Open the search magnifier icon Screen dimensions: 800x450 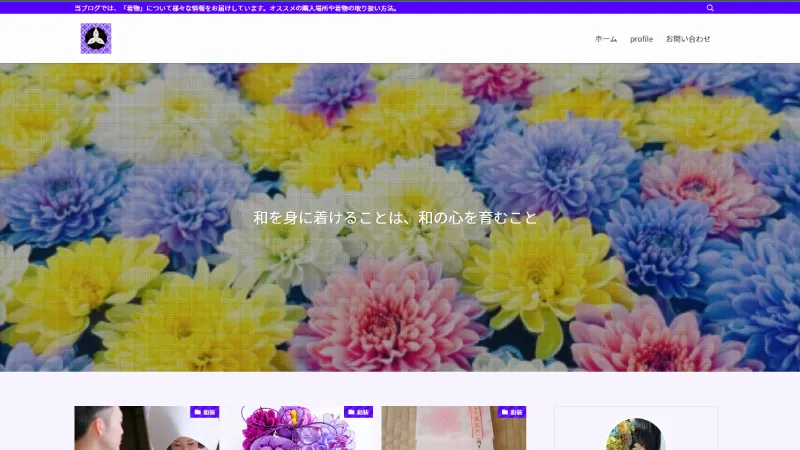click(x=710, y=7)
